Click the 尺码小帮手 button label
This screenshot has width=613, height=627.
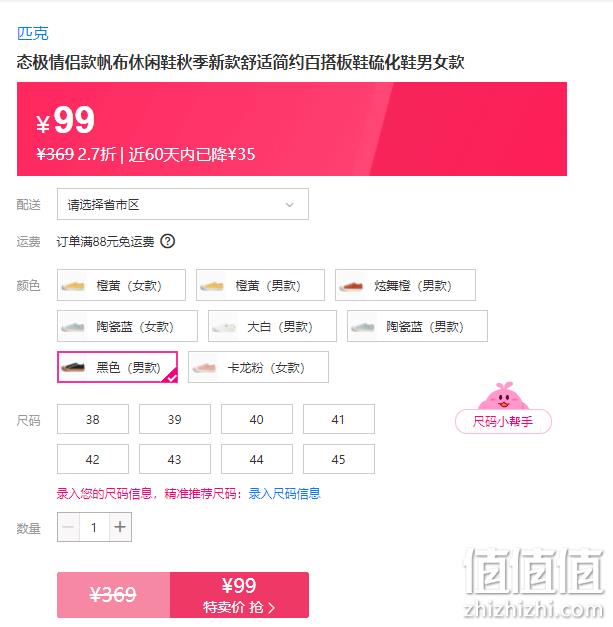(x=503, y=421)
